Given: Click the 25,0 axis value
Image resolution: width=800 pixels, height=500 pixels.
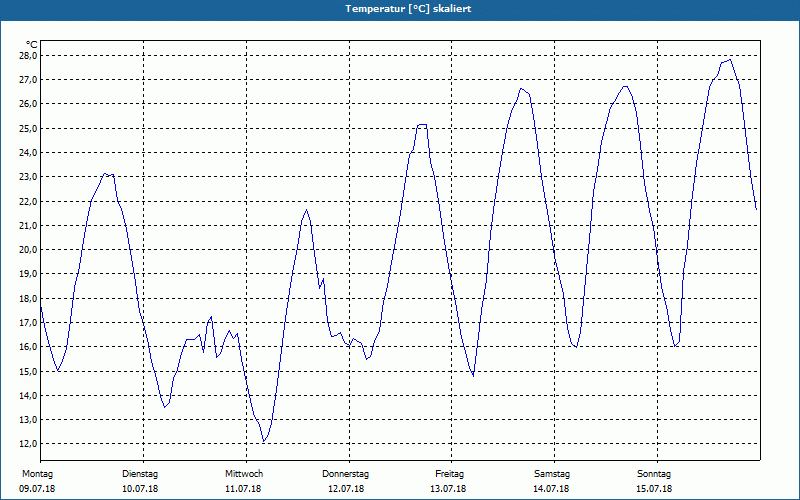Looking at the screenshot, I should tap(29, 128).
